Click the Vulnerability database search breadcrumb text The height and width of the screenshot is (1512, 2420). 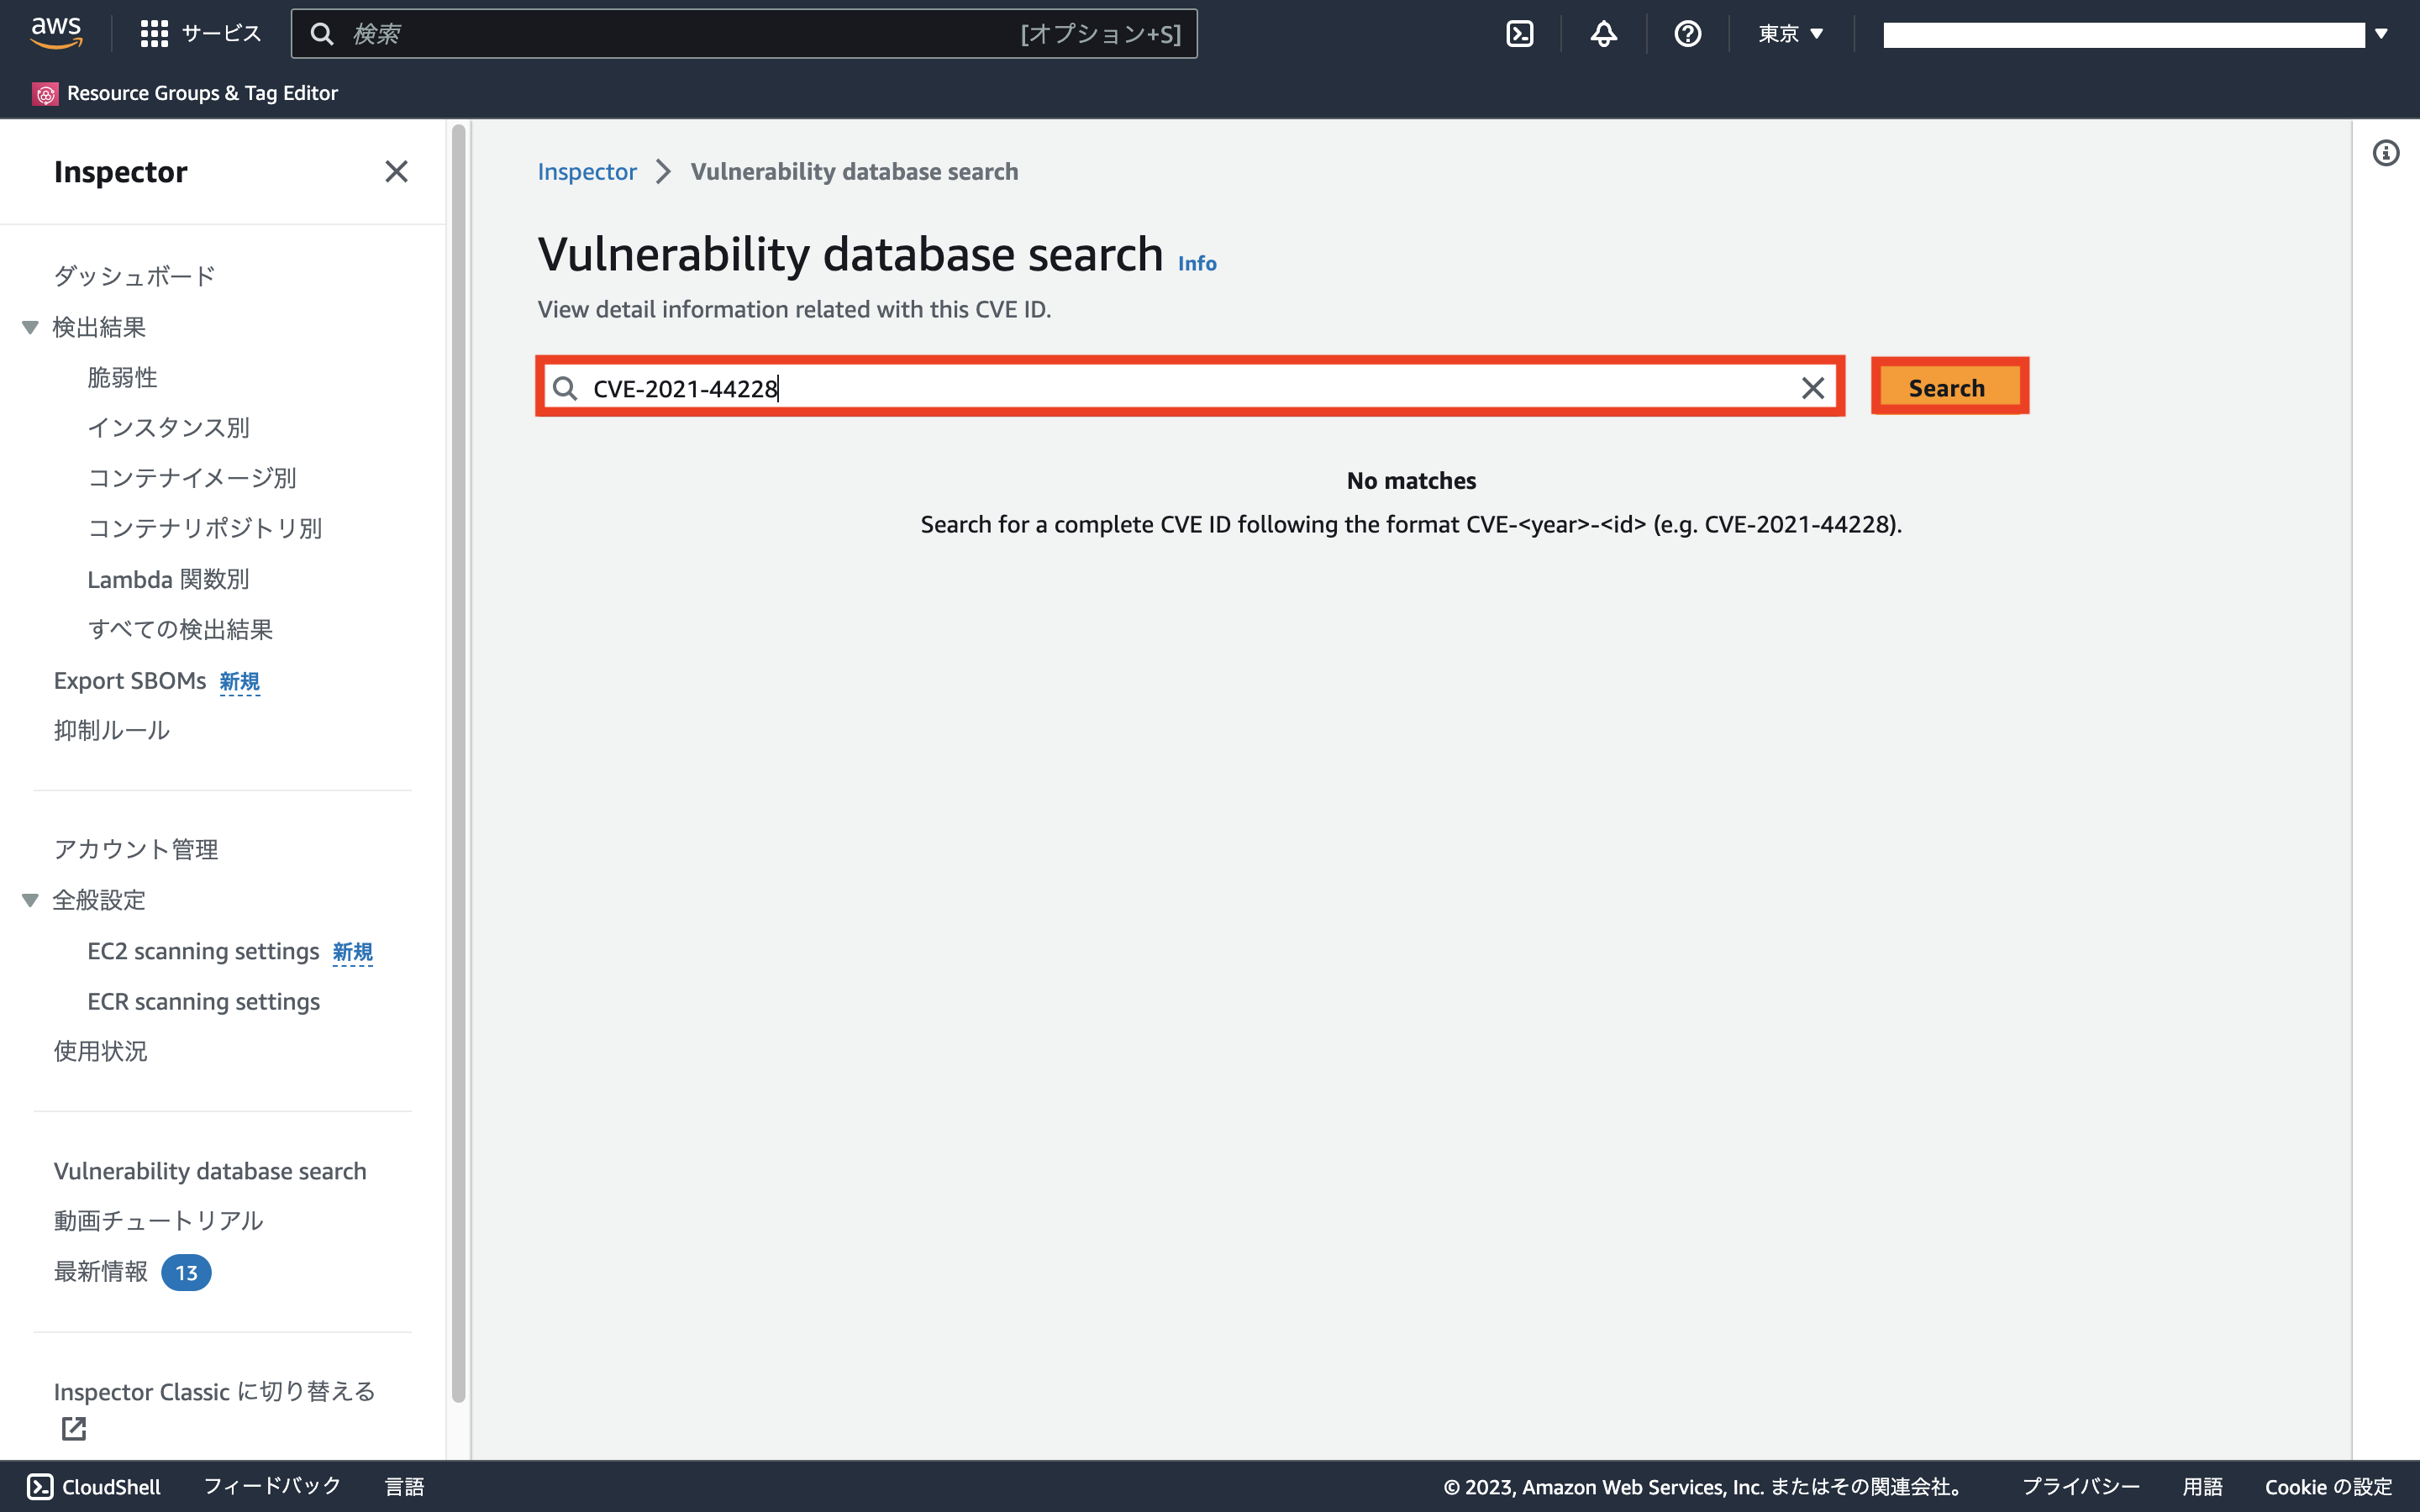854,171
